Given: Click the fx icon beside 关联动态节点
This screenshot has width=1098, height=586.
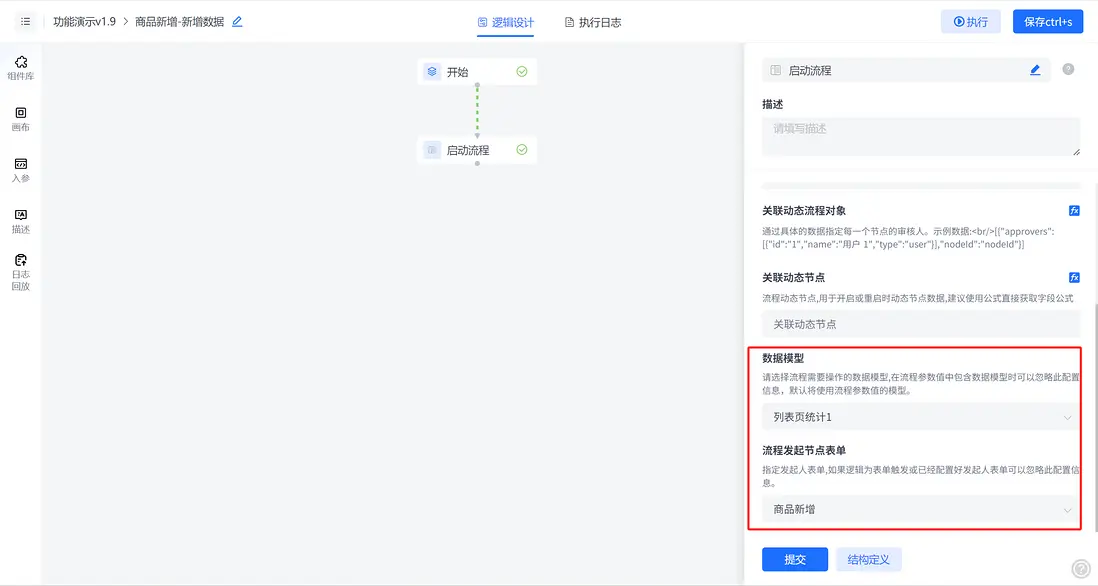Looking at the screenshot, I should [1074, 277].
